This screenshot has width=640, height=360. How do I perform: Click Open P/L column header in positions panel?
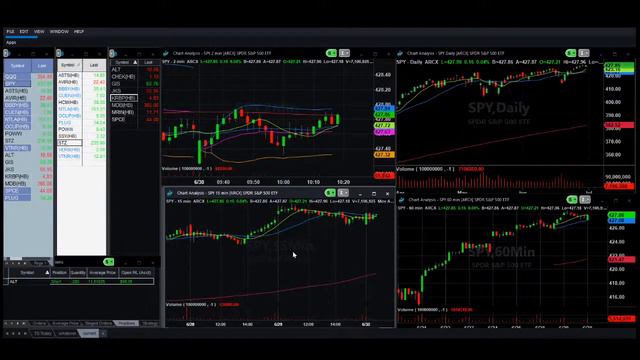point(136,272)
